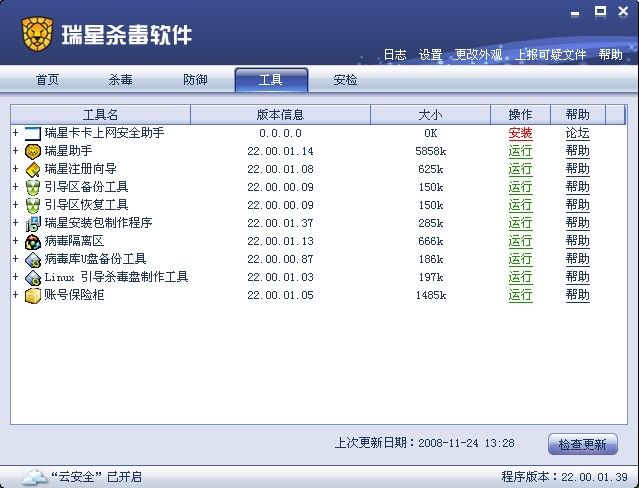Click 上报可疑文件 in the top bar
Image resolution: width=639 pixels, height=488 pixels.
(550, 55)
